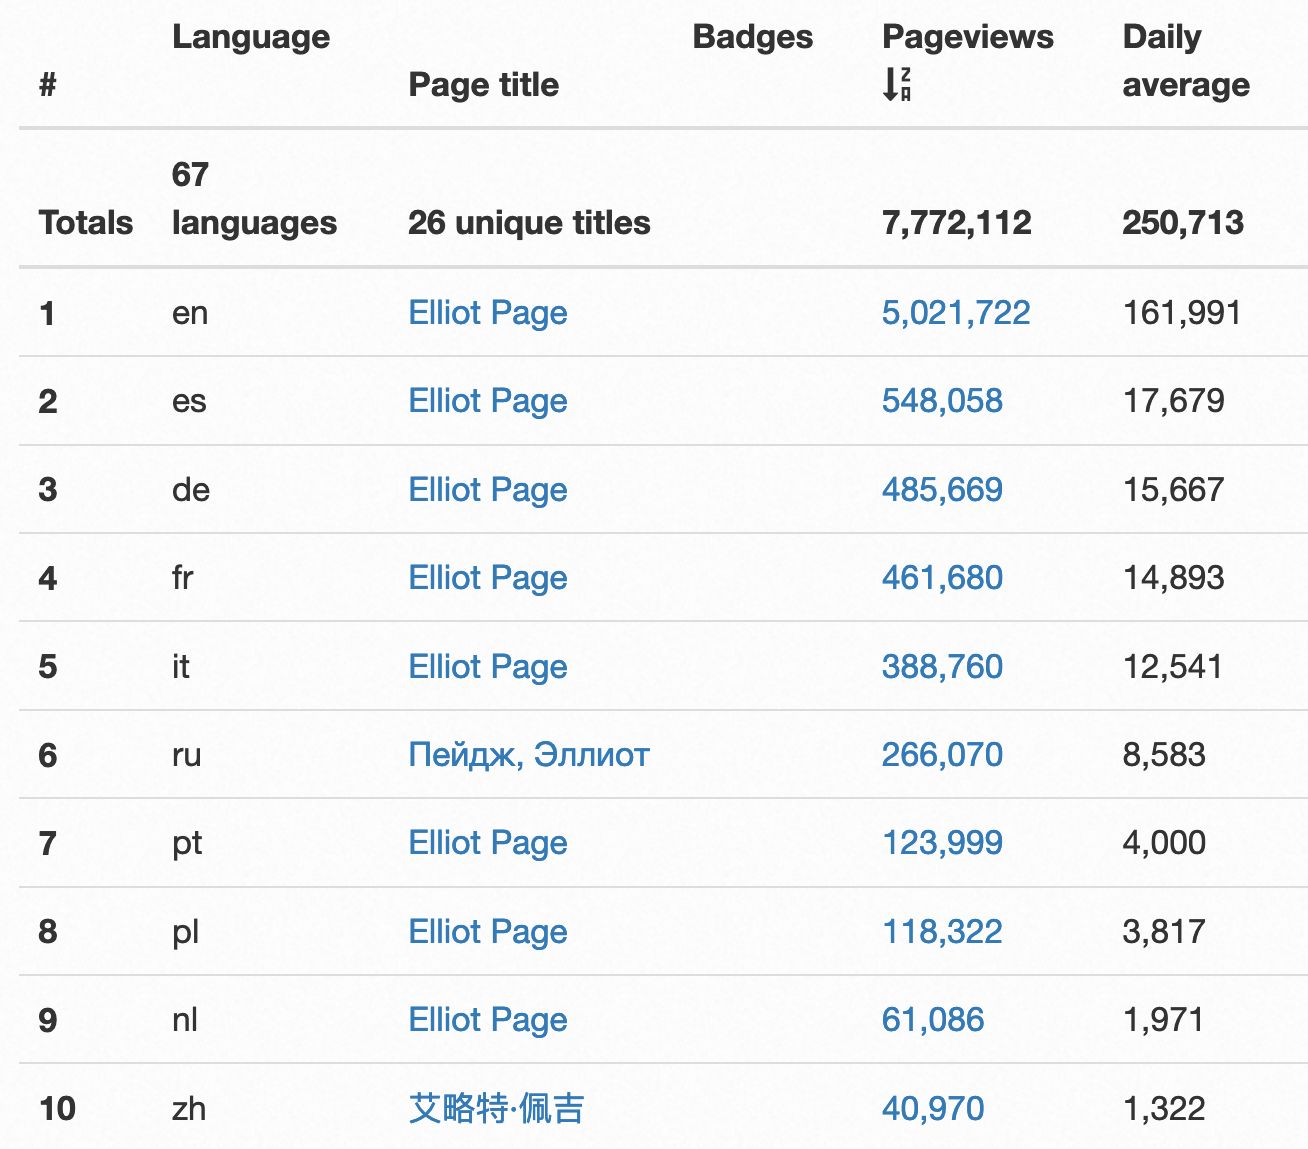
Task: Sort by rank number (#) column header
Action: [x=47, y=85]
